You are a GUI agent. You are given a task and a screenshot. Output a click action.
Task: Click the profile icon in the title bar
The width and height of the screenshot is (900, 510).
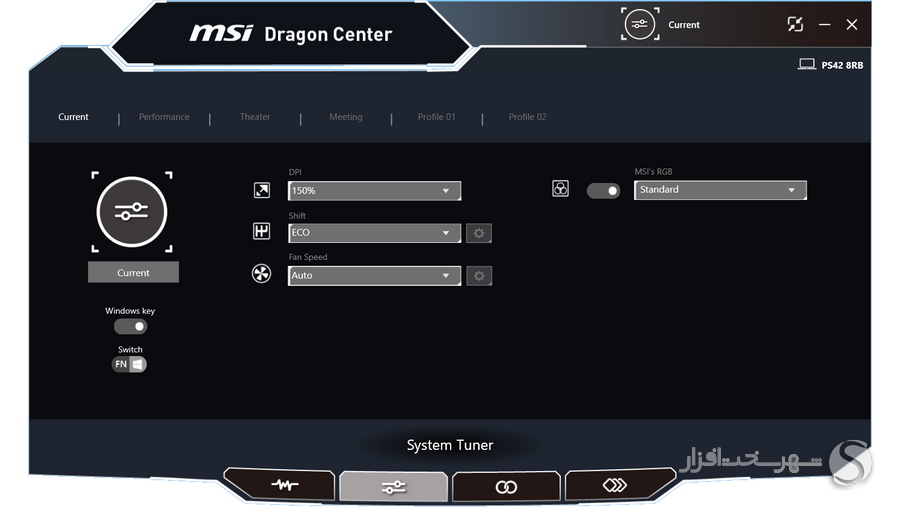coord(640,24)
